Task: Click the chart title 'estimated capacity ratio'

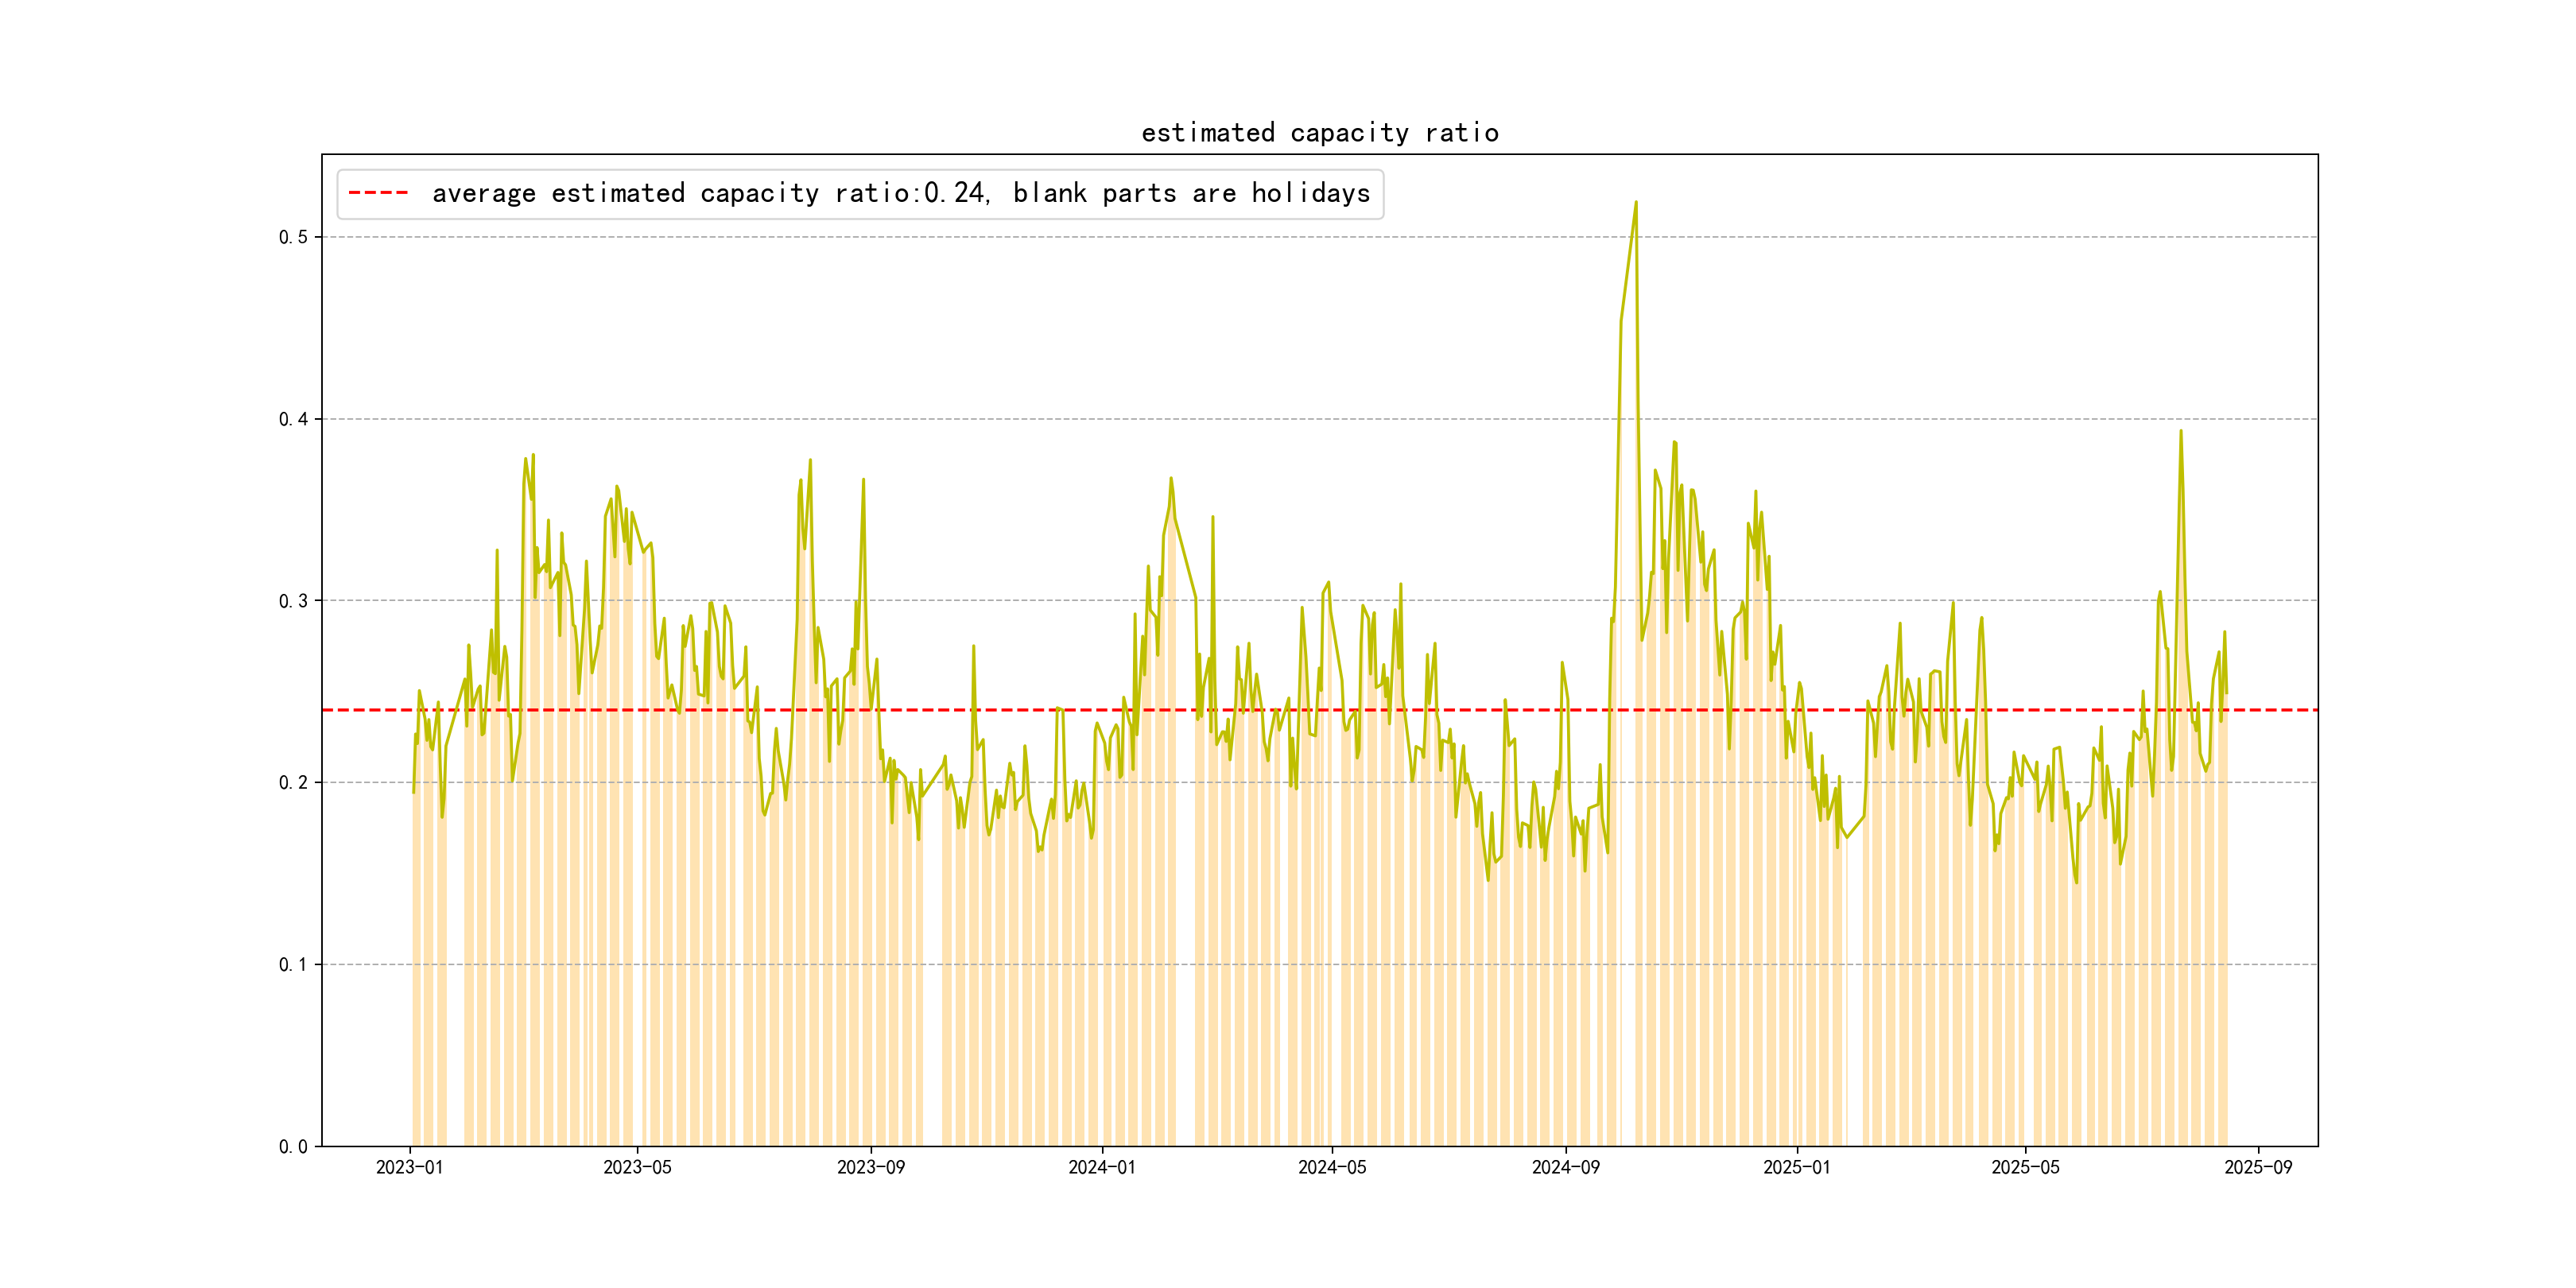Action: 1319,133
